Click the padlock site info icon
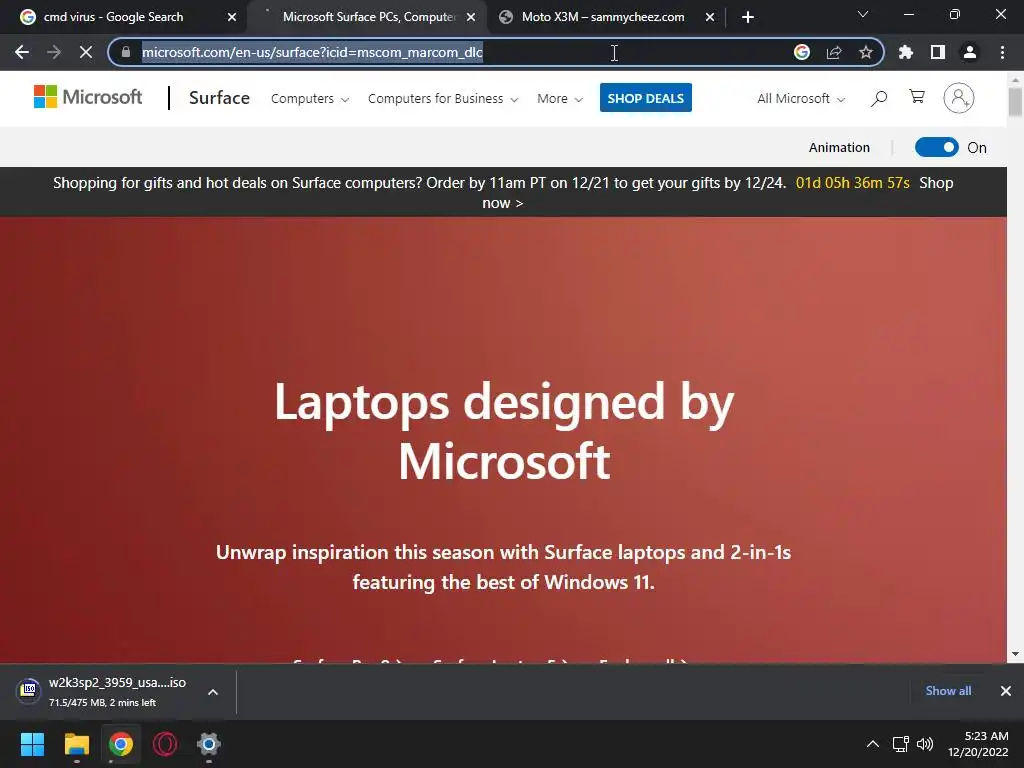The width and height of the screenshot is (1024, 768). click(126, 52)
